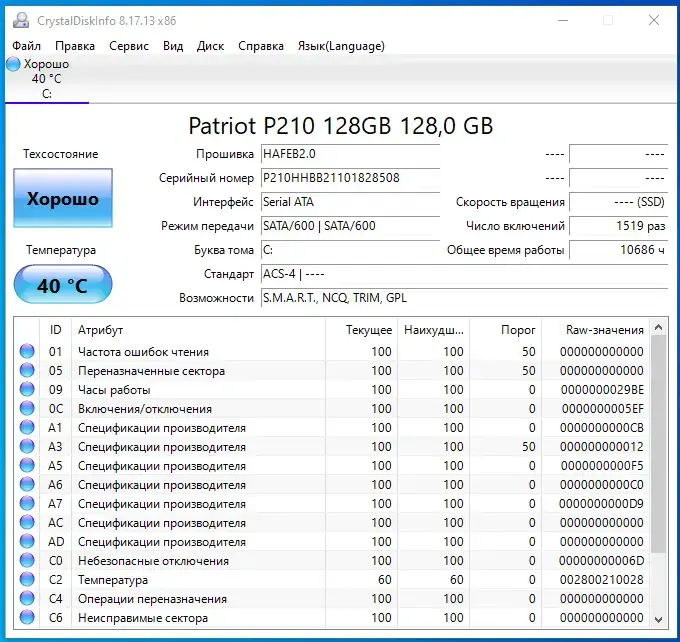Click the big Хорошо health status button

pos(63,198)
